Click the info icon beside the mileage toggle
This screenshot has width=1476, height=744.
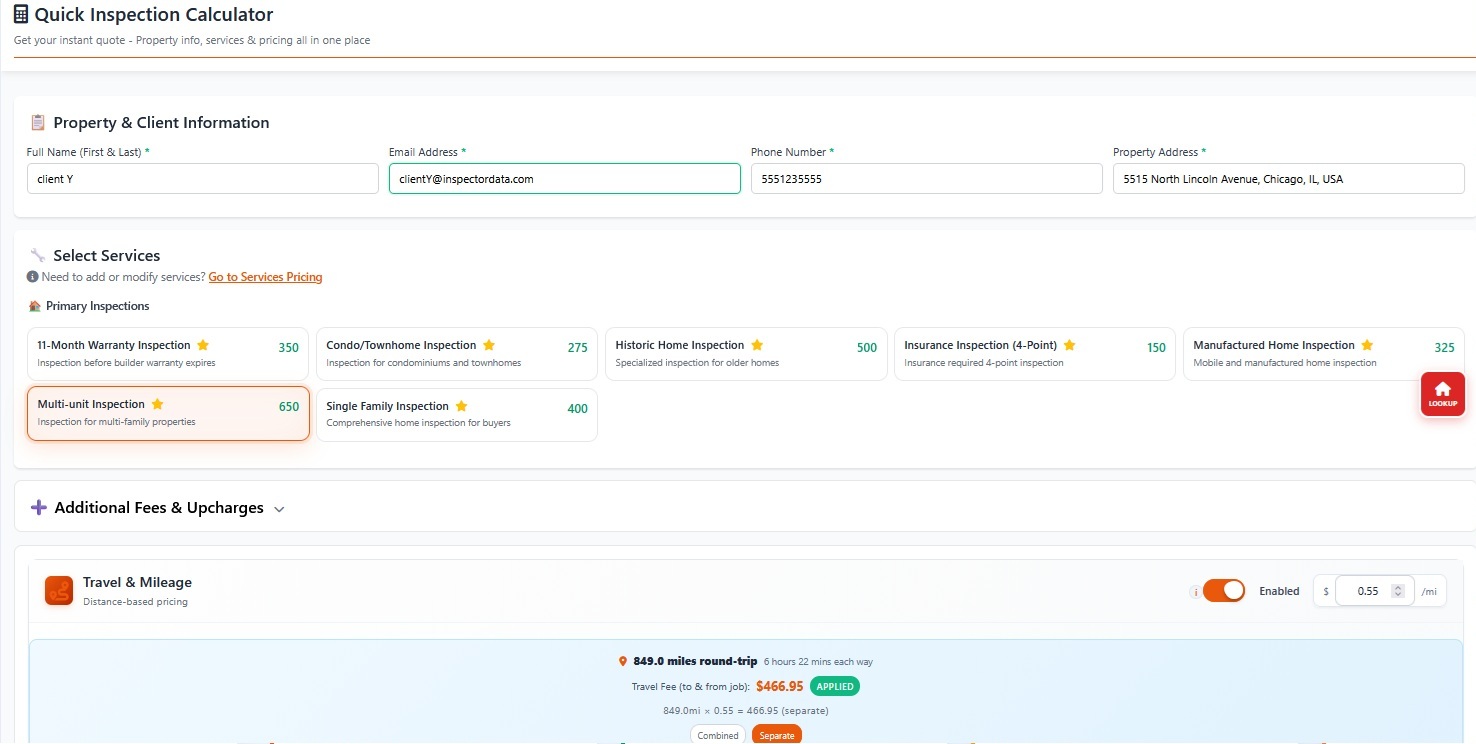click(1194, 592)
